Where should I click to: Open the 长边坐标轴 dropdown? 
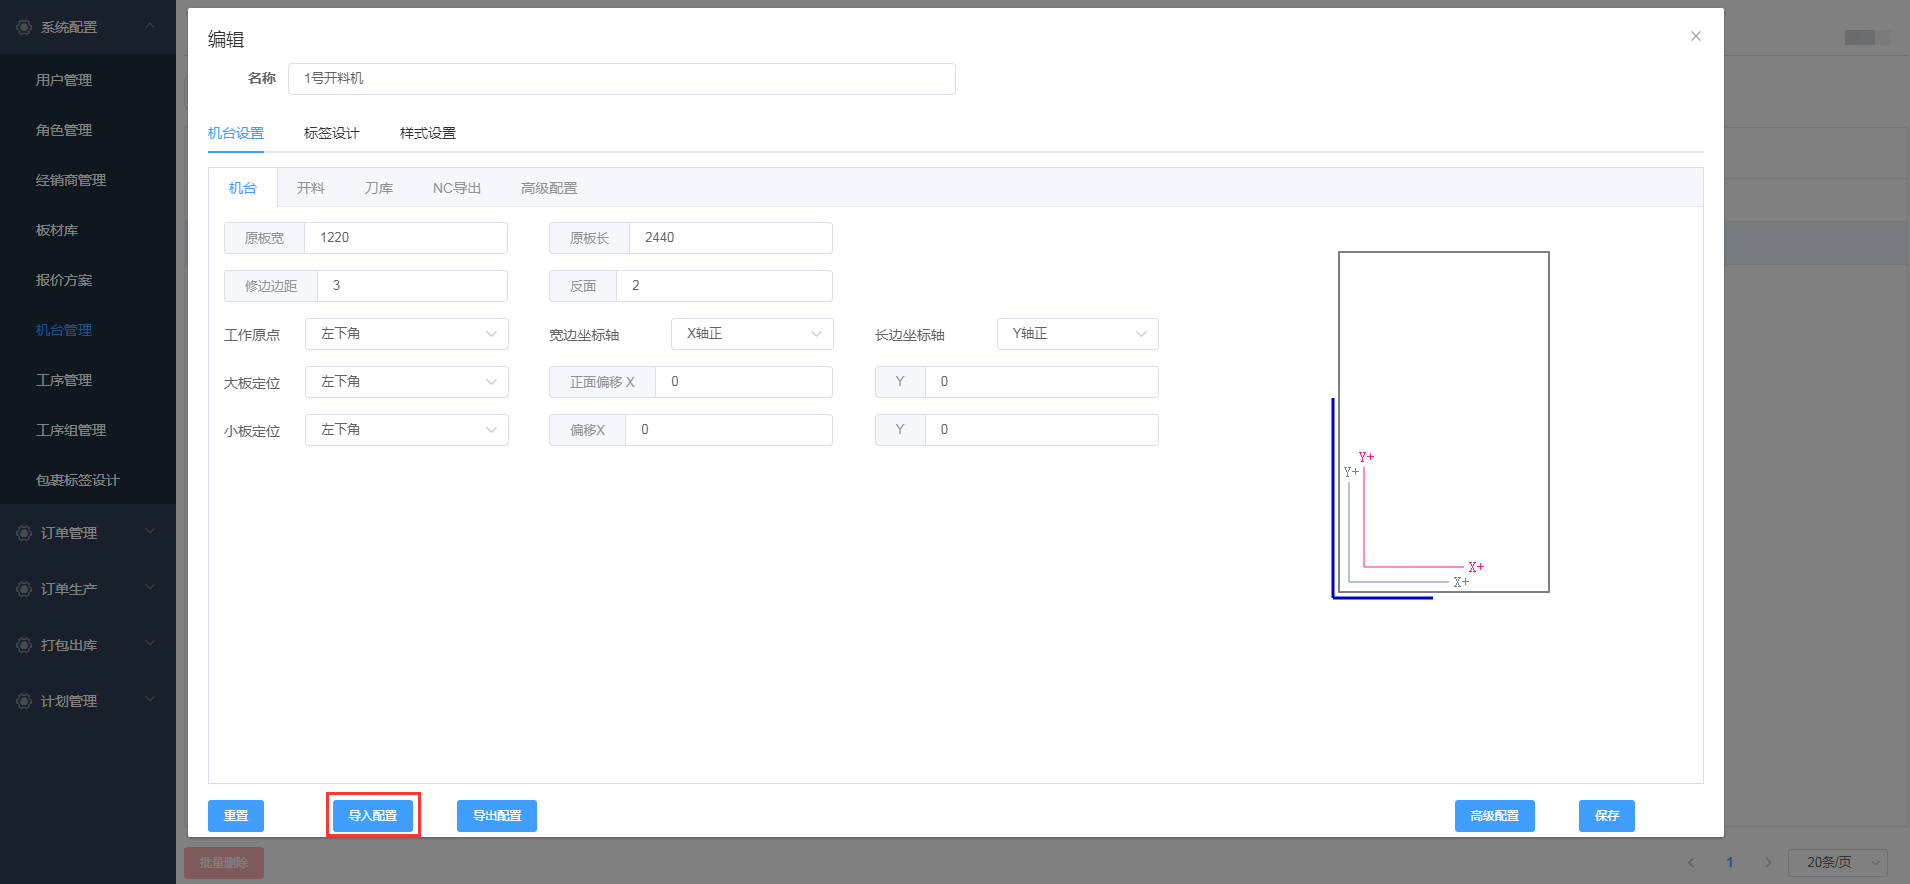click(1077, 334)
